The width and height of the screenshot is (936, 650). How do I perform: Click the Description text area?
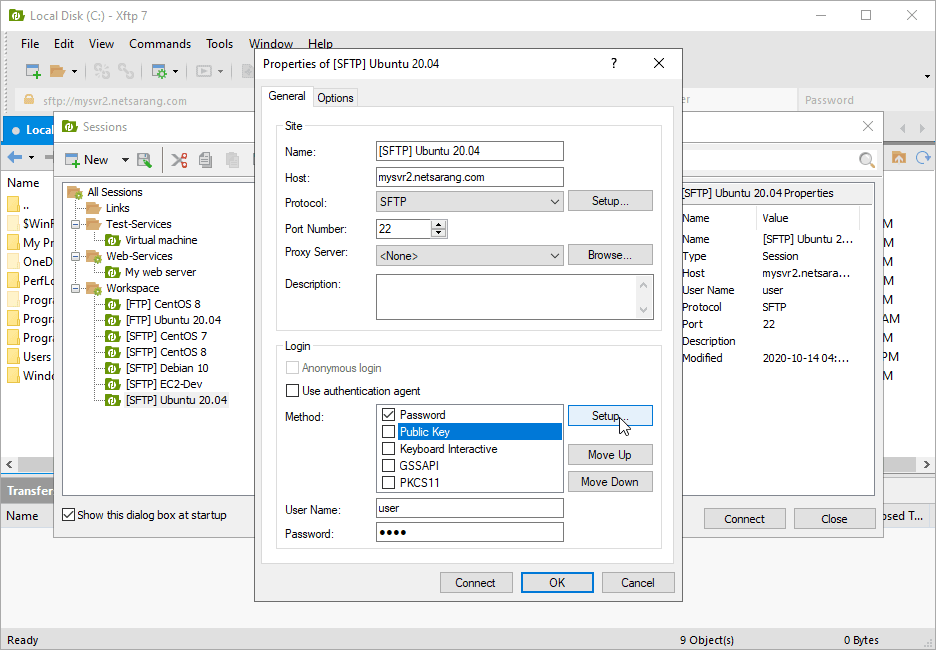tap(515, 297)
